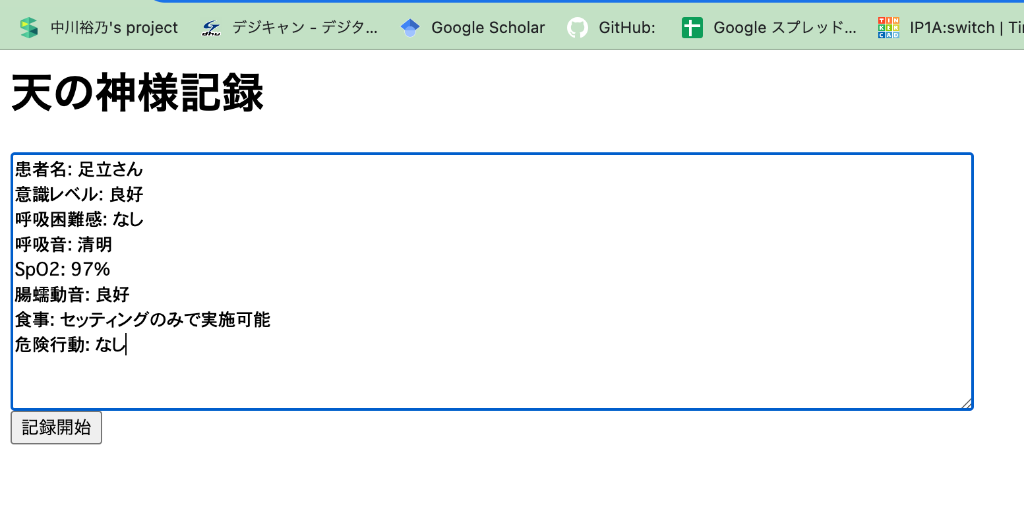Click the 記録開始 button
This screenshot has height=527, width=1024.
[x=56, y=428]
